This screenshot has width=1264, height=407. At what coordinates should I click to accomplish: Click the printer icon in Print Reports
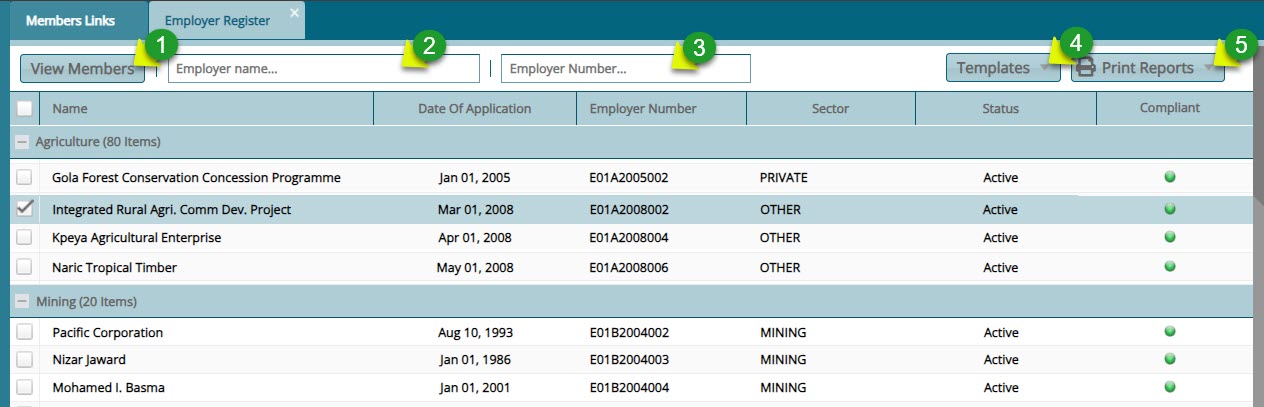coord(1086,68)
